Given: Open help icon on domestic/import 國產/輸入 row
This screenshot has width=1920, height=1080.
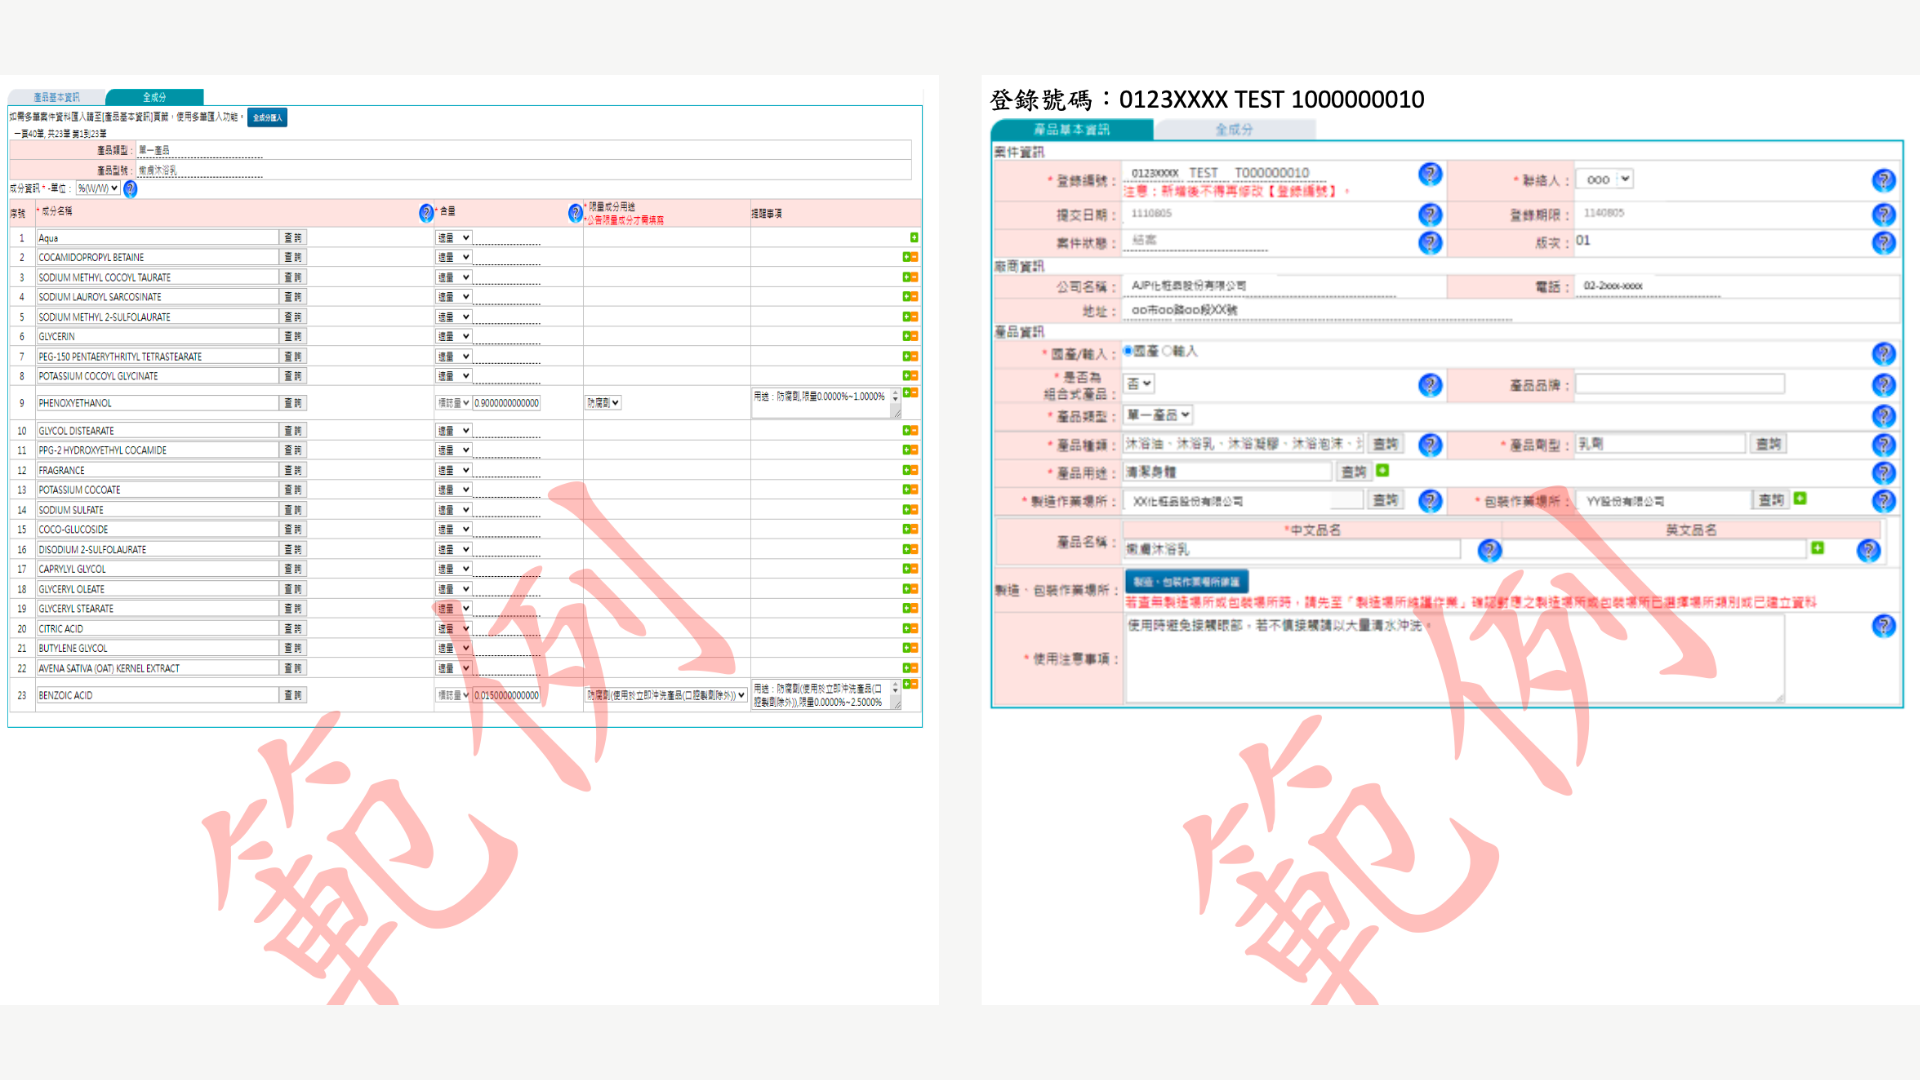Looking at the screenshot, I should (x=1883, y=354).
